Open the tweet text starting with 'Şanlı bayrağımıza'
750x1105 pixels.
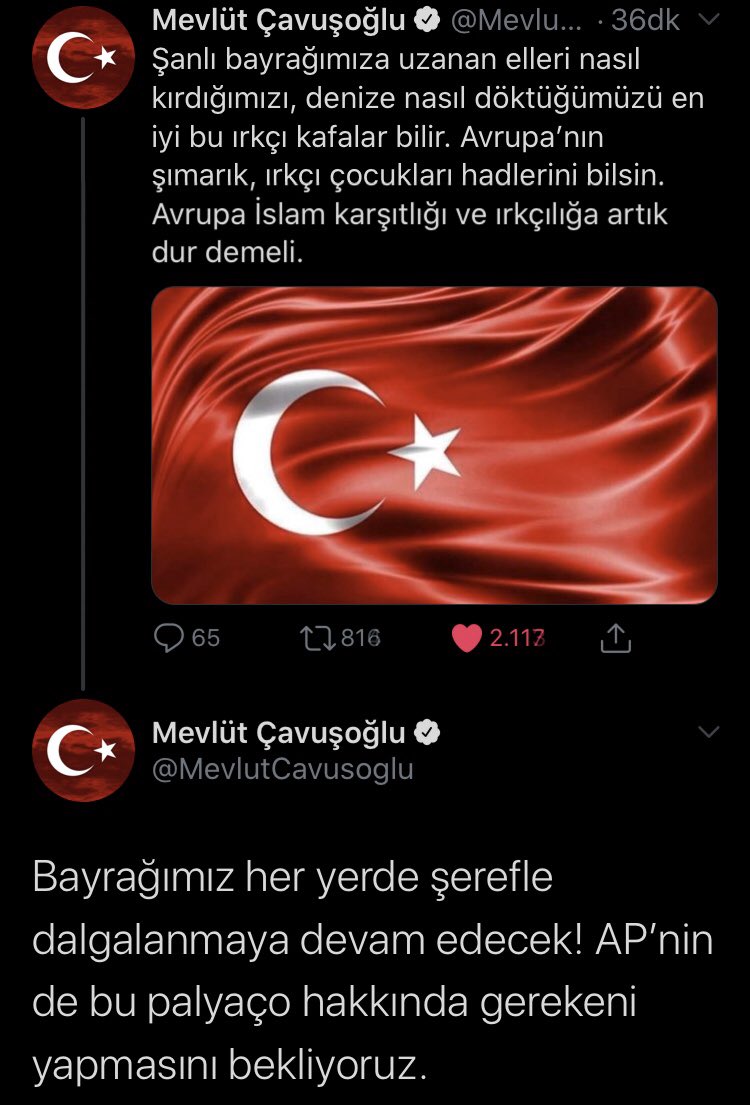(x=428, y=156)
